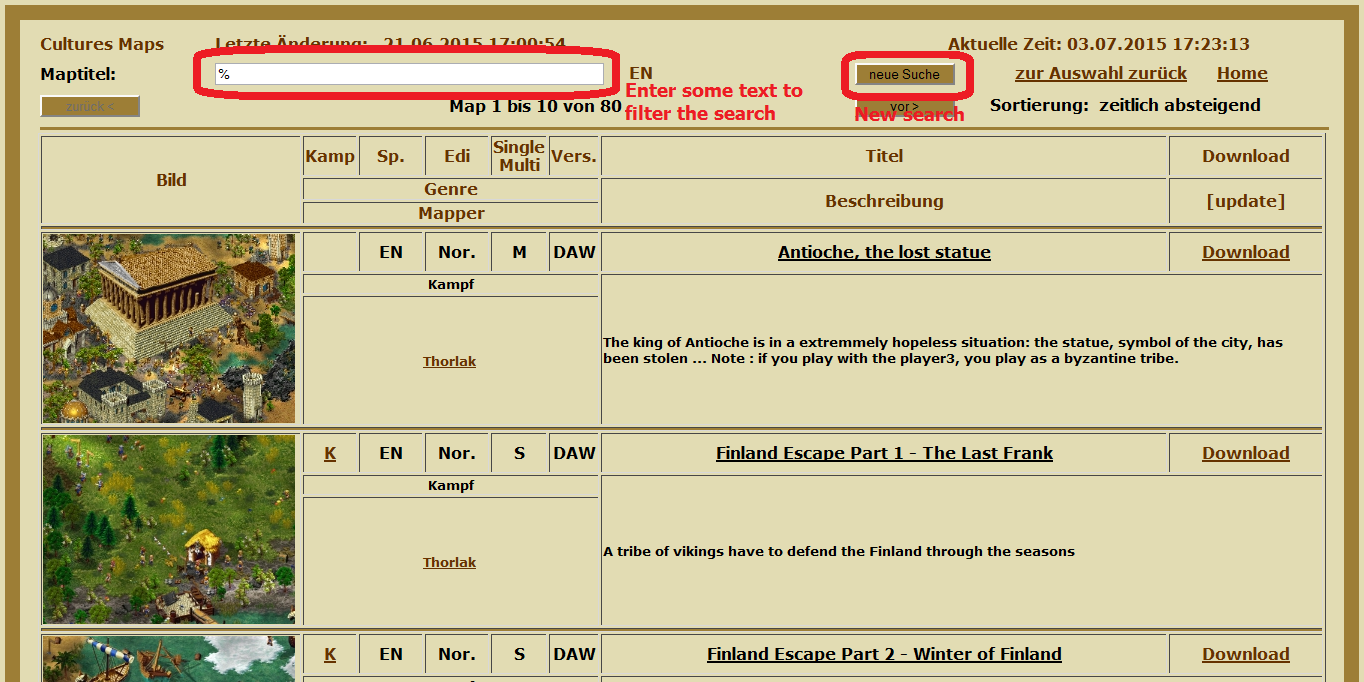The height and width of the screenshot is (682, 1364).
Task: Click the Aktuelle Zeit timestamp
Action: click(x=1098, y=44)
